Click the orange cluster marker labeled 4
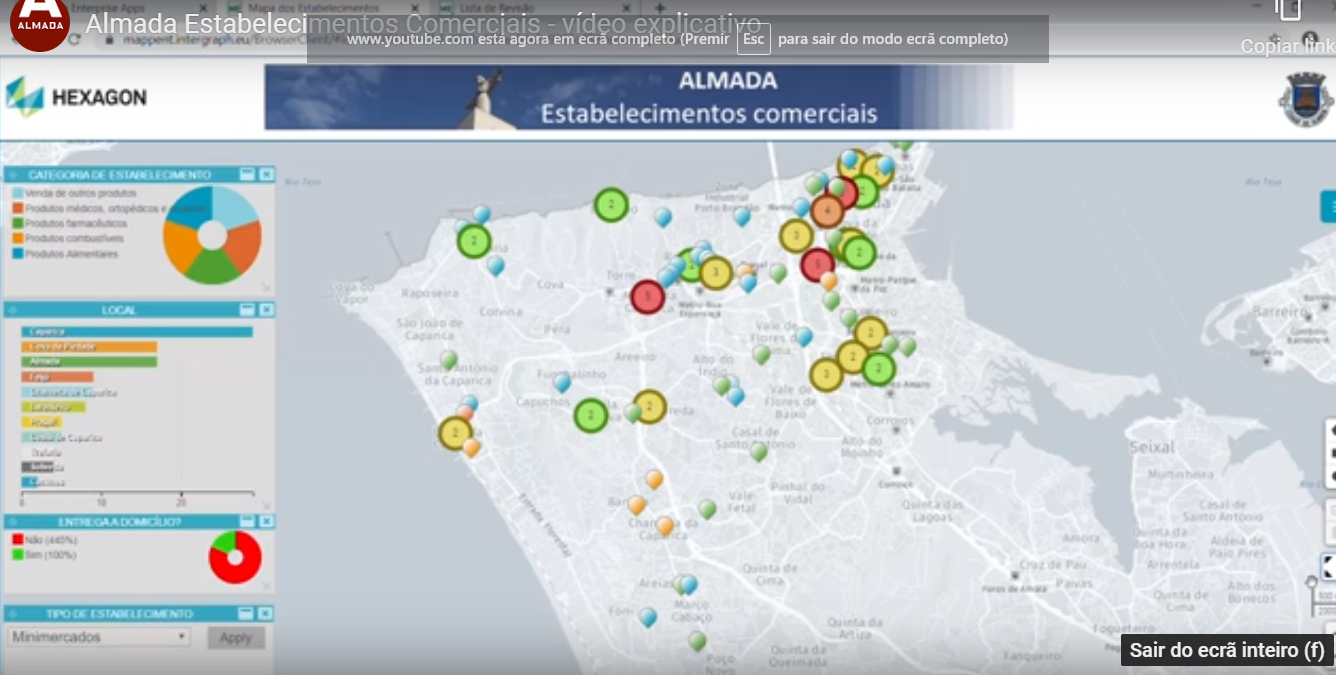Viewport: 1336px width, 675px height. coord(827,211)
